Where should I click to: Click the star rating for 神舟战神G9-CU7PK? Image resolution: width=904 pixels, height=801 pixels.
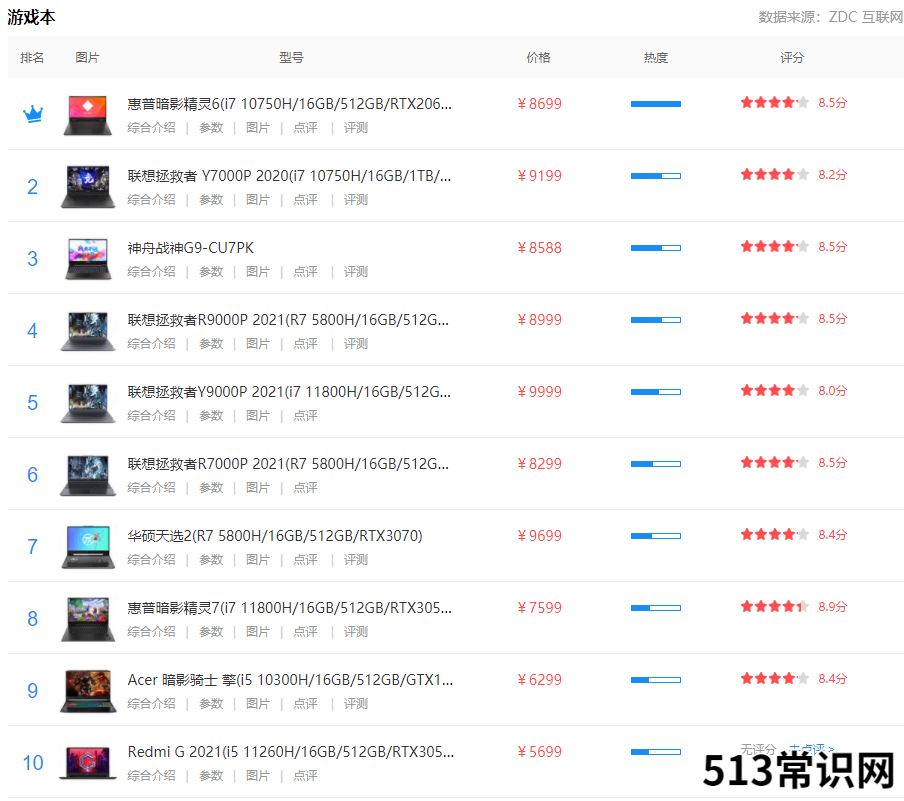click(774, 247)
